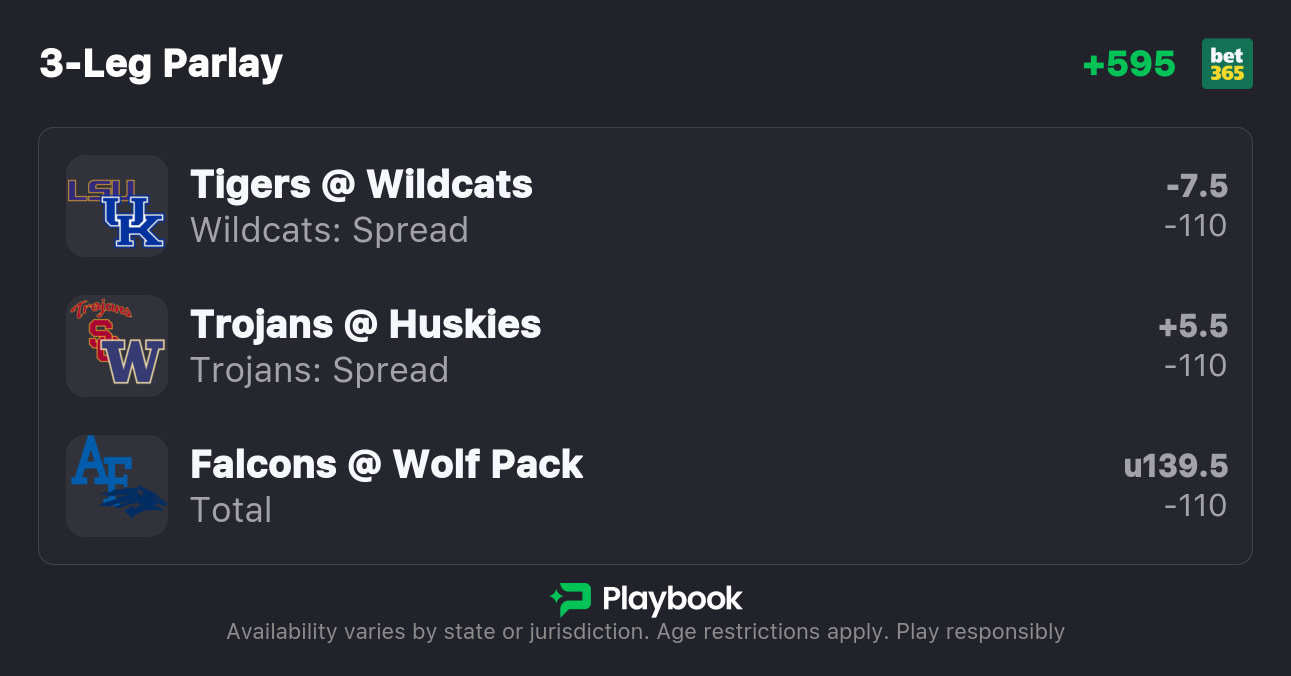Select the Tigers @ Wildcats matchup title
The width and height of the screenshot is (1291, 676).
click(x=361, y=184)
